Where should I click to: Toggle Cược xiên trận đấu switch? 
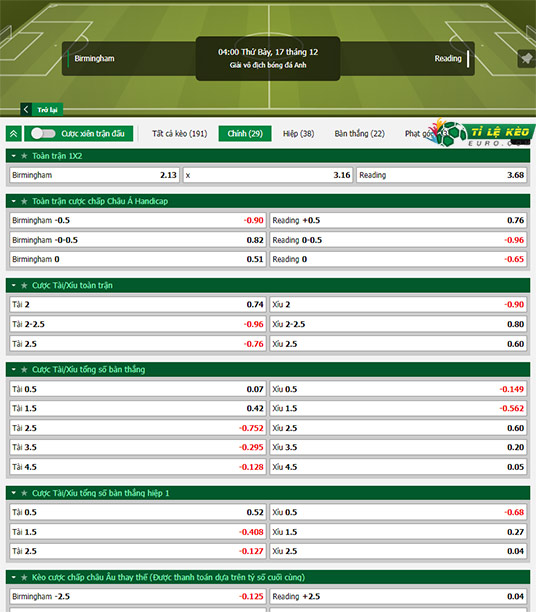tap(43, 133)
